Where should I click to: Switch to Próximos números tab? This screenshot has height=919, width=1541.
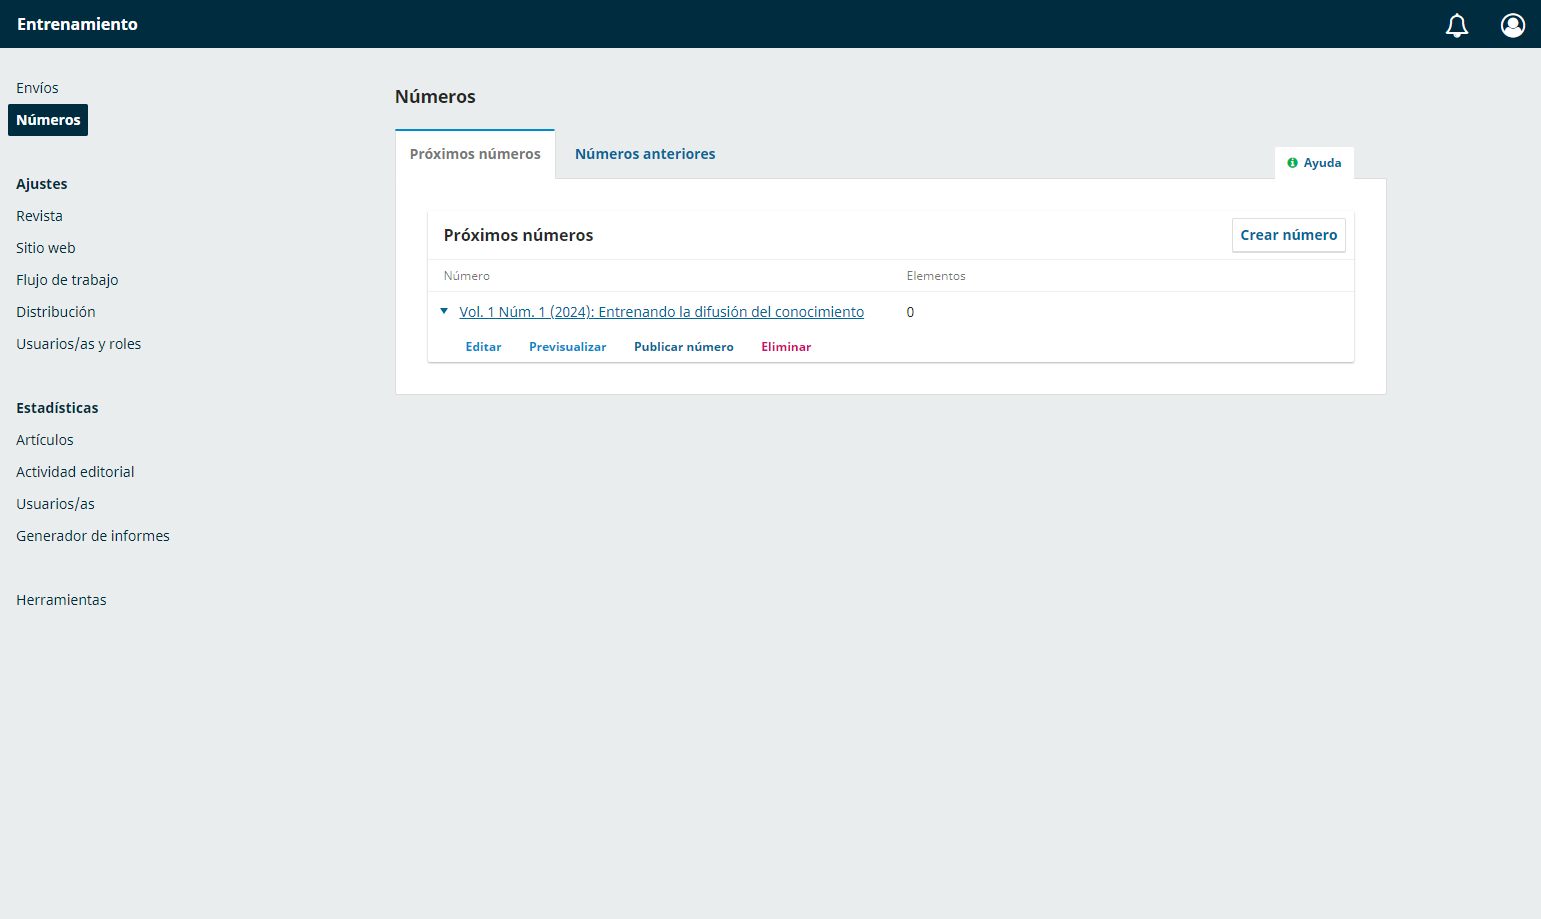[x=475, y=154]
